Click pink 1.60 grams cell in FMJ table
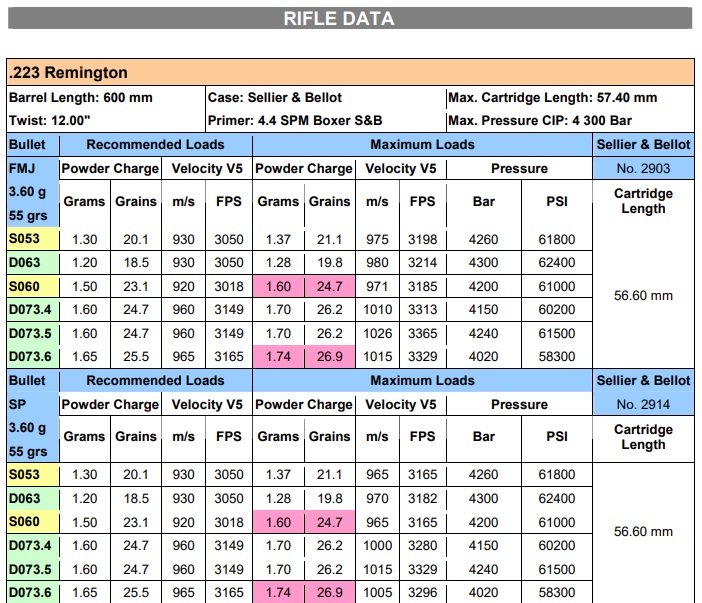 click(x=278, y=287)
